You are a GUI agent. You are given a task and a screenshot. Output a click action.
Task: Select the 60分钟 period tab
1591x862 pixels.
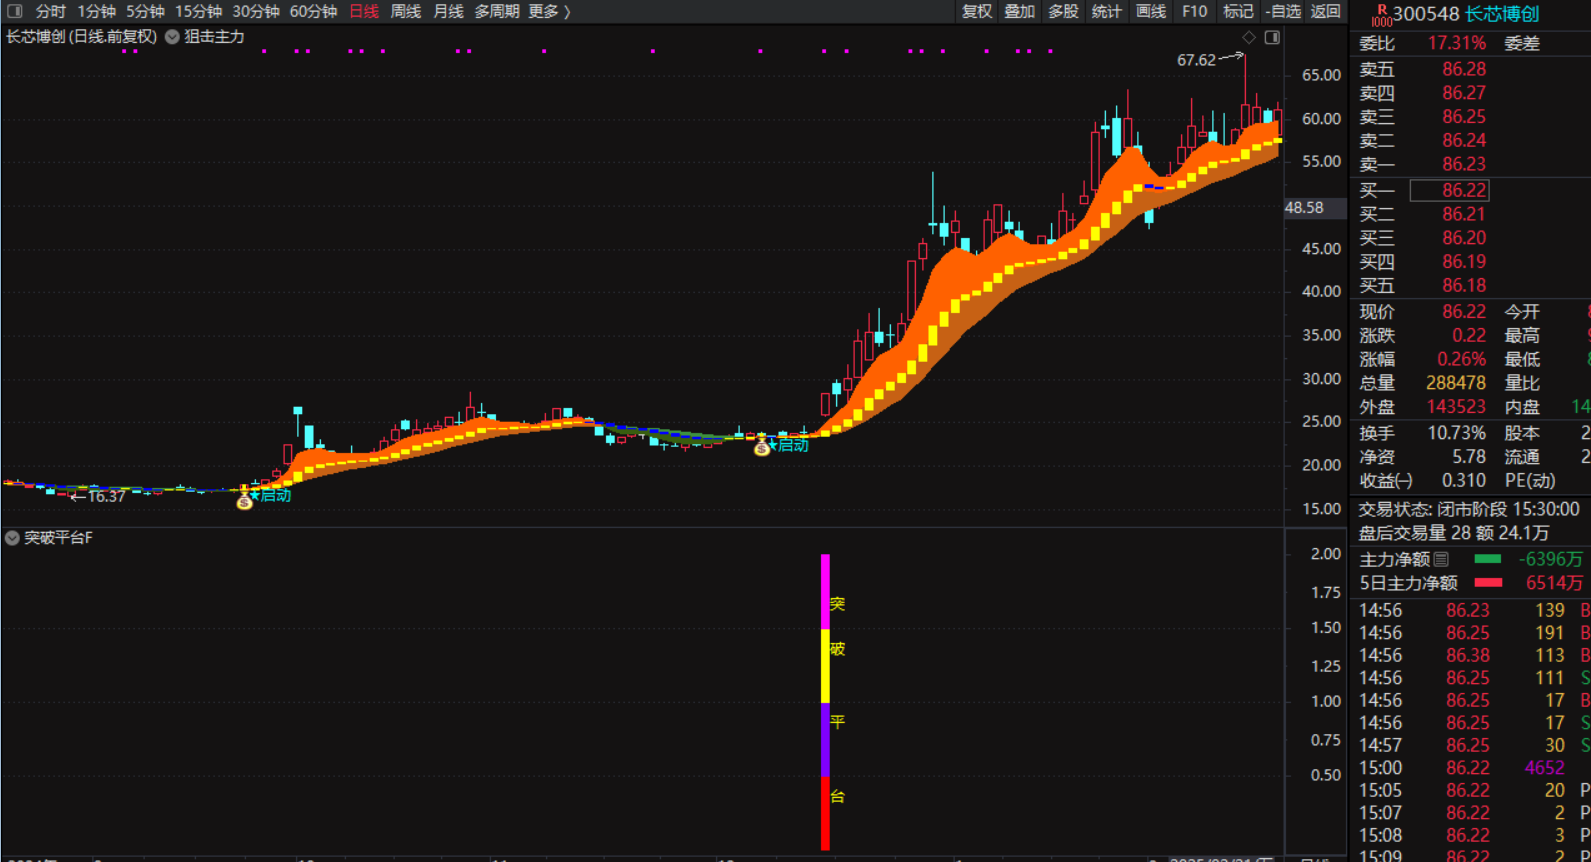click(313, 11)
